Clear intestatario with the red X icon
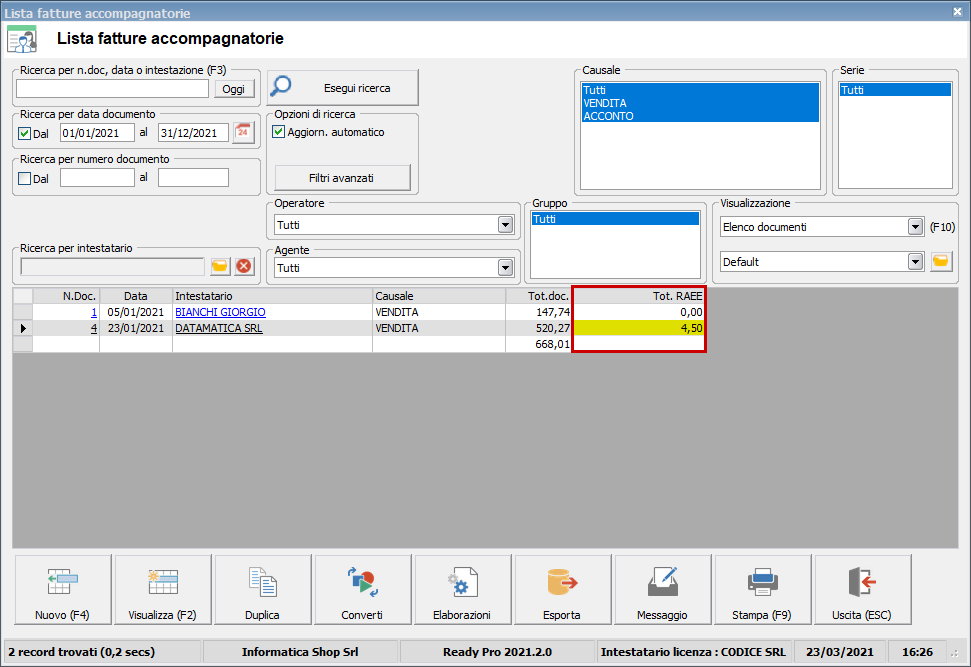 click(x=245, y=266)
